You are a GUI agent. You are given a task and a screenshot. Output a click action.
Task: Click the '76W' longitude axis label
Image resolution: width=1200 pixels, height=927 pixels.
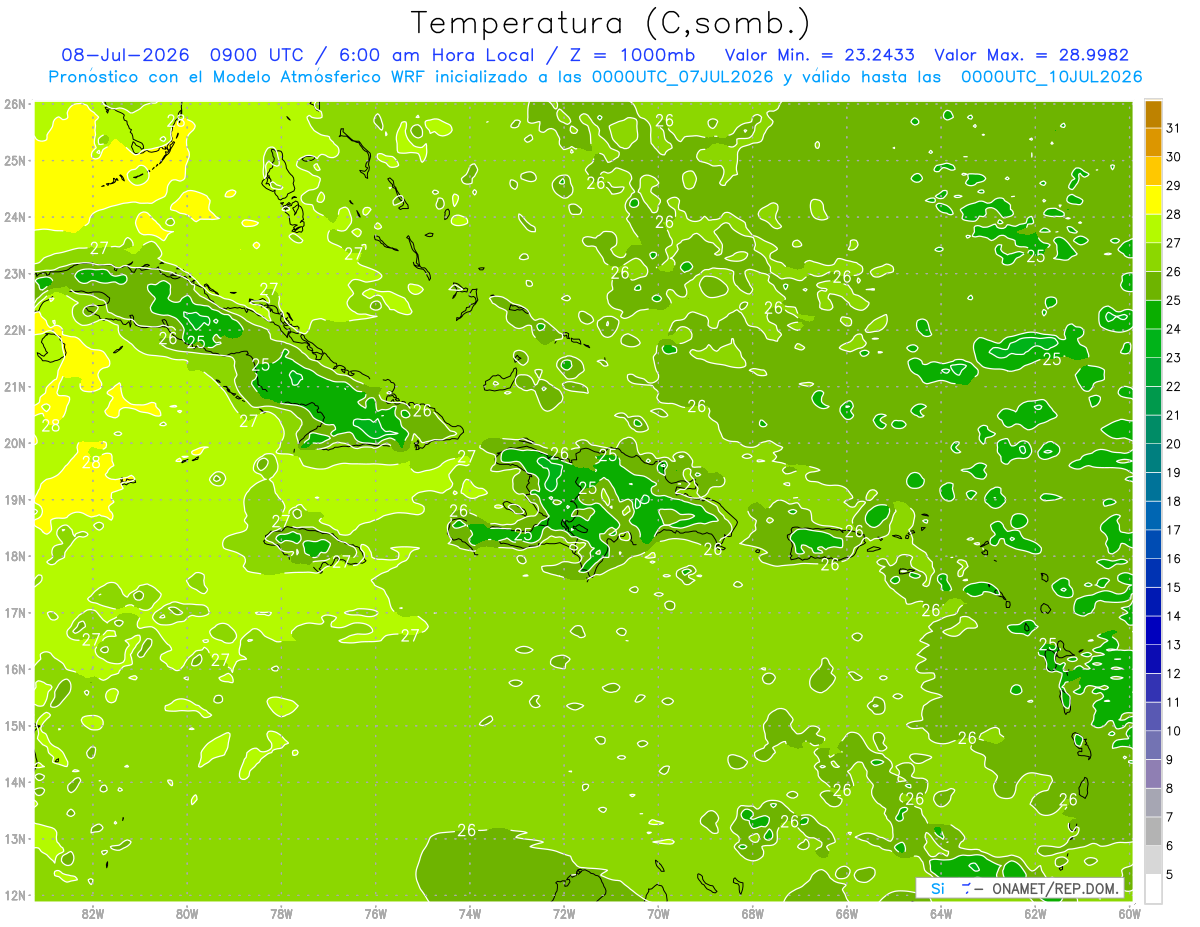tap(375, 913)
